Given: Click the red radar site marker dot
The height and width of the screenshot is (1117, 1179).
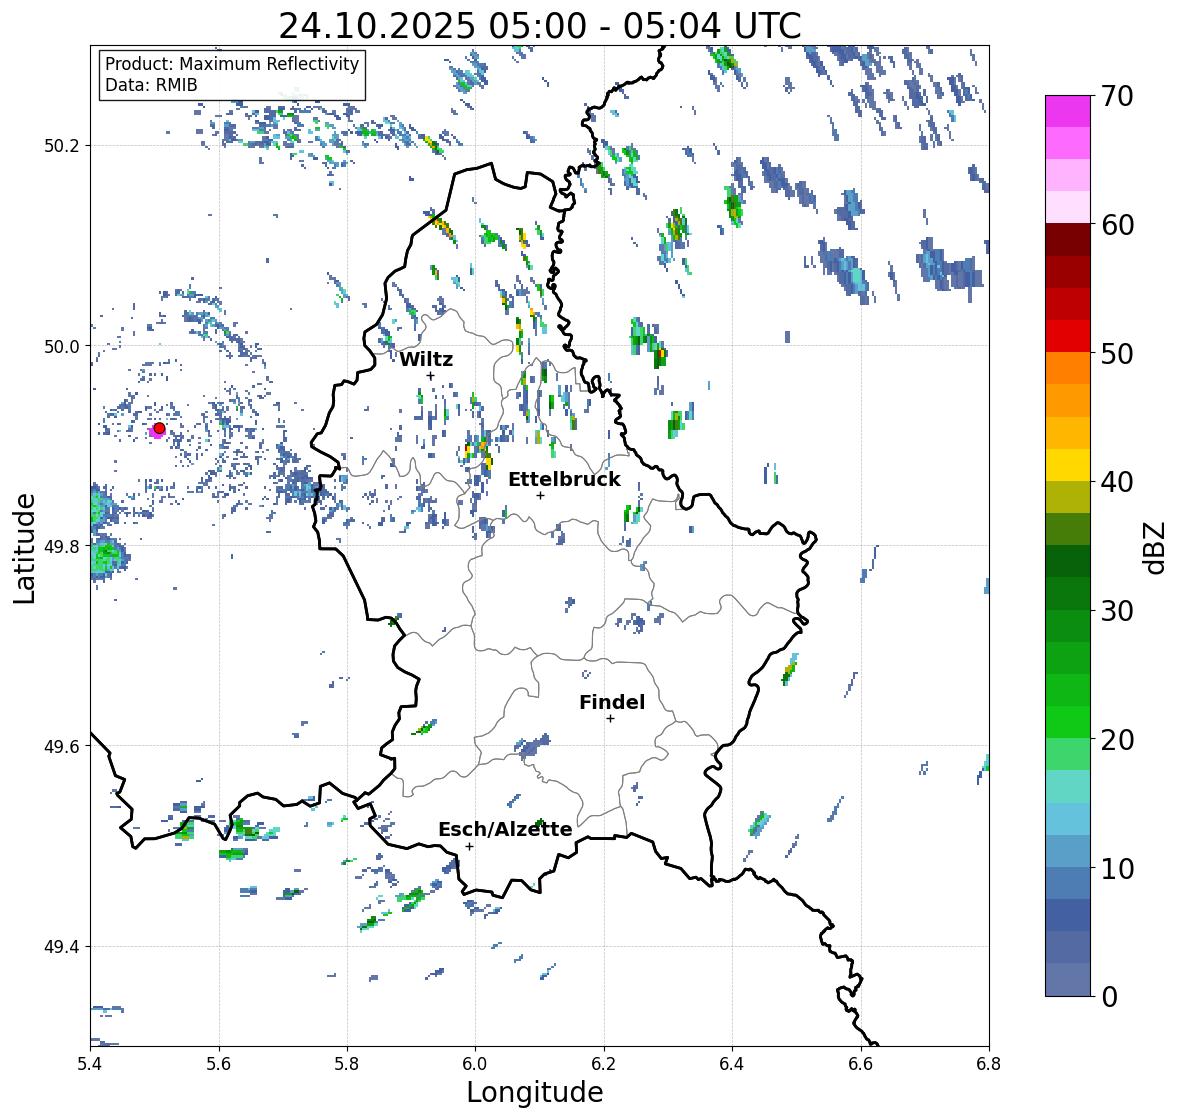Looking at the screenshot, I should pyautogui.click(x=159, y=428).
